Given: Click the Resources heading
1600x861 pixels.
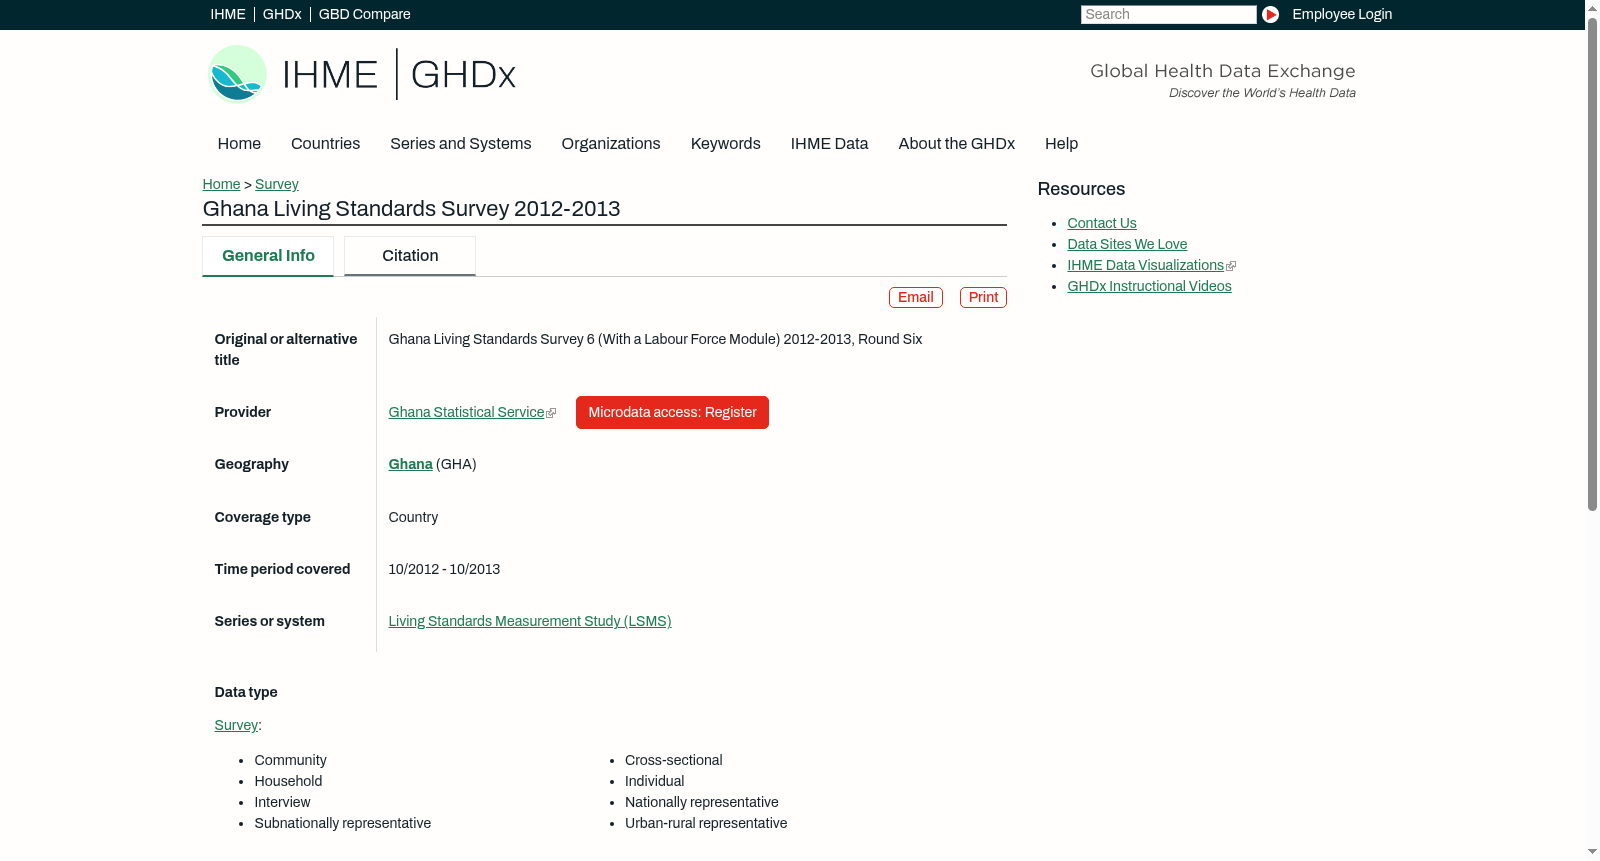Looking at the screenshot, I should (1081, 189).
